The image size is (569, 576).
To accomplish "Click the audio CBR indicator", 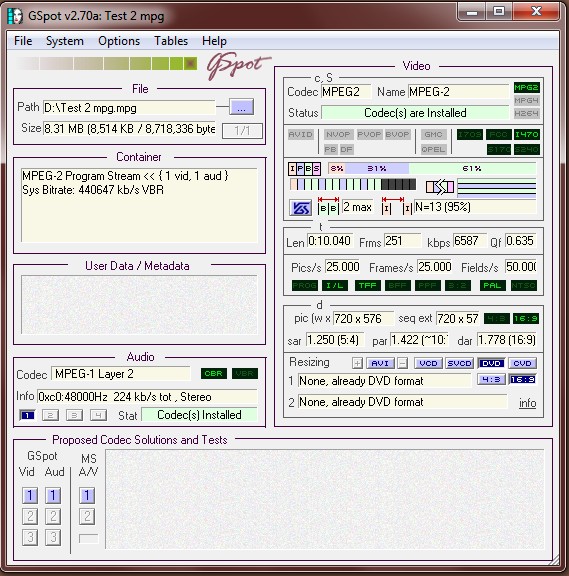I will click(x=214, y=374).
